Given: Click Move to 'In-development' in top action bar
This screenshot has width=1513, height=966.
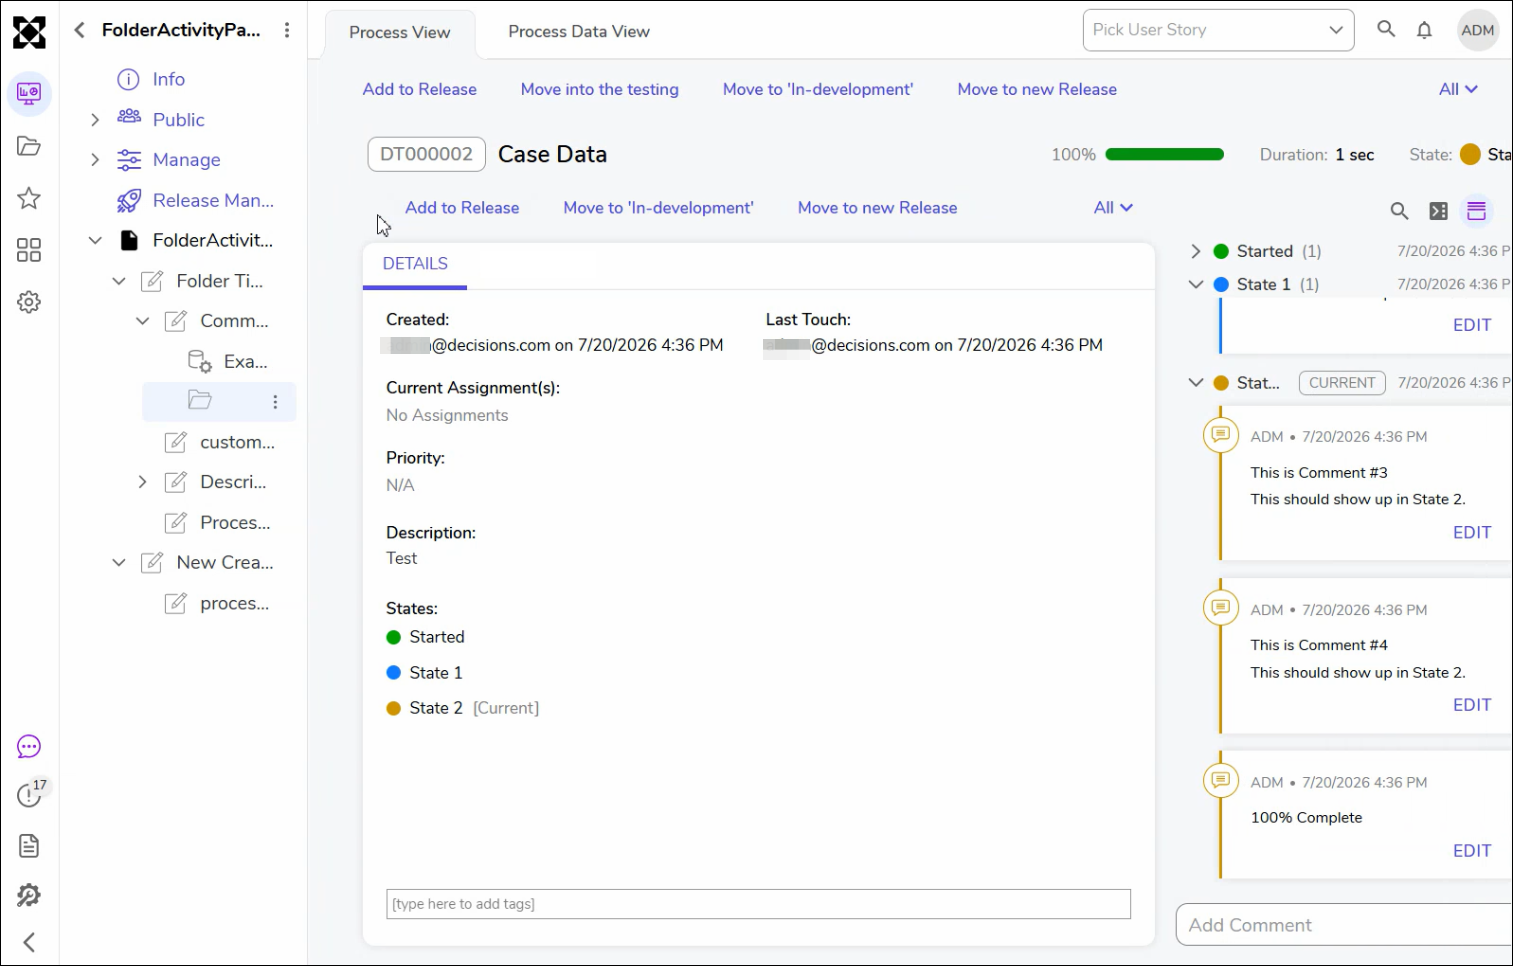Looking at the screenshot, I should point(818,89).
